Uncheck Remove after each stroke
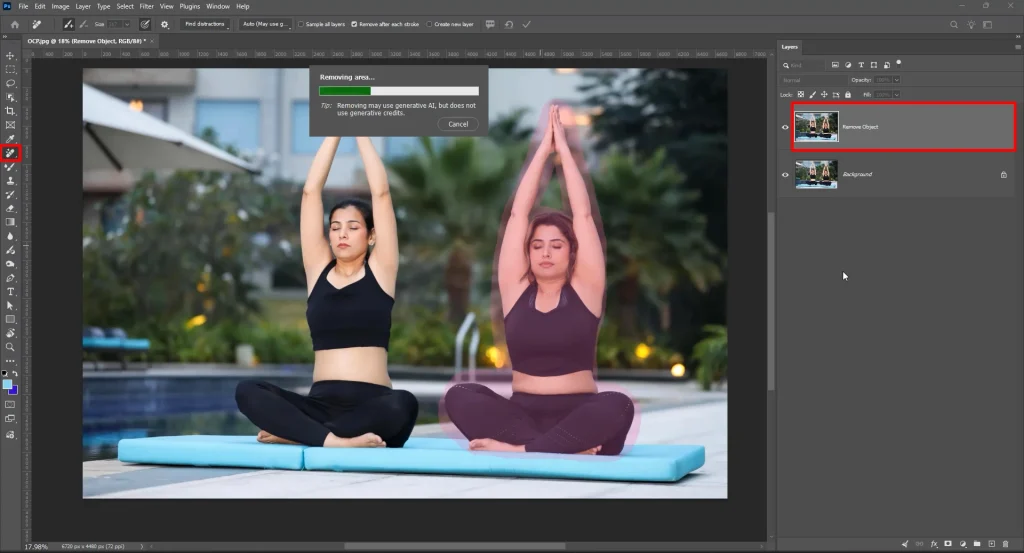Image resolution: width=1024 pixels, height=553 pixels. (354, 24)
